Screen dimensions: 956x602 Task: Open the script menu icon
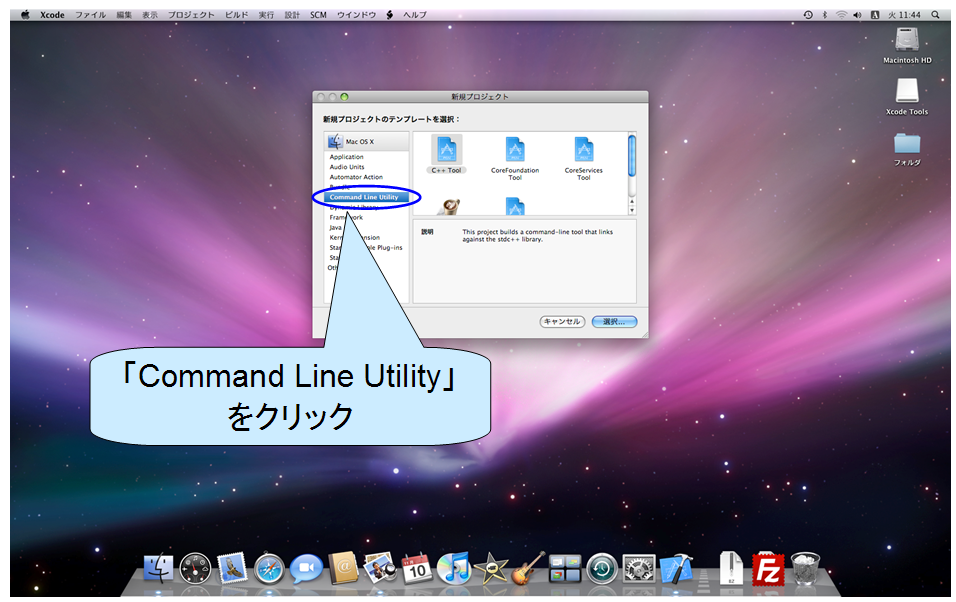pos(390,15)
